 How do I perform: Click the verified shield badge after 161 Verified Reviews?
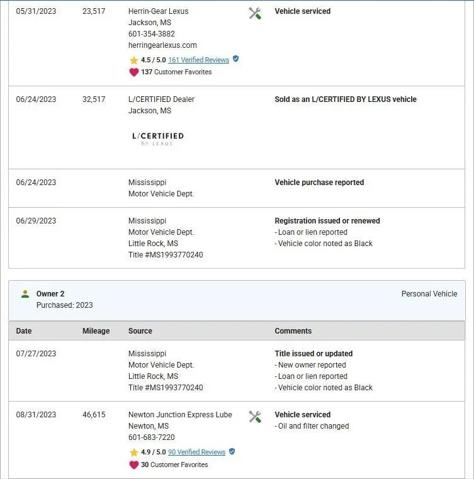[236, 59]
